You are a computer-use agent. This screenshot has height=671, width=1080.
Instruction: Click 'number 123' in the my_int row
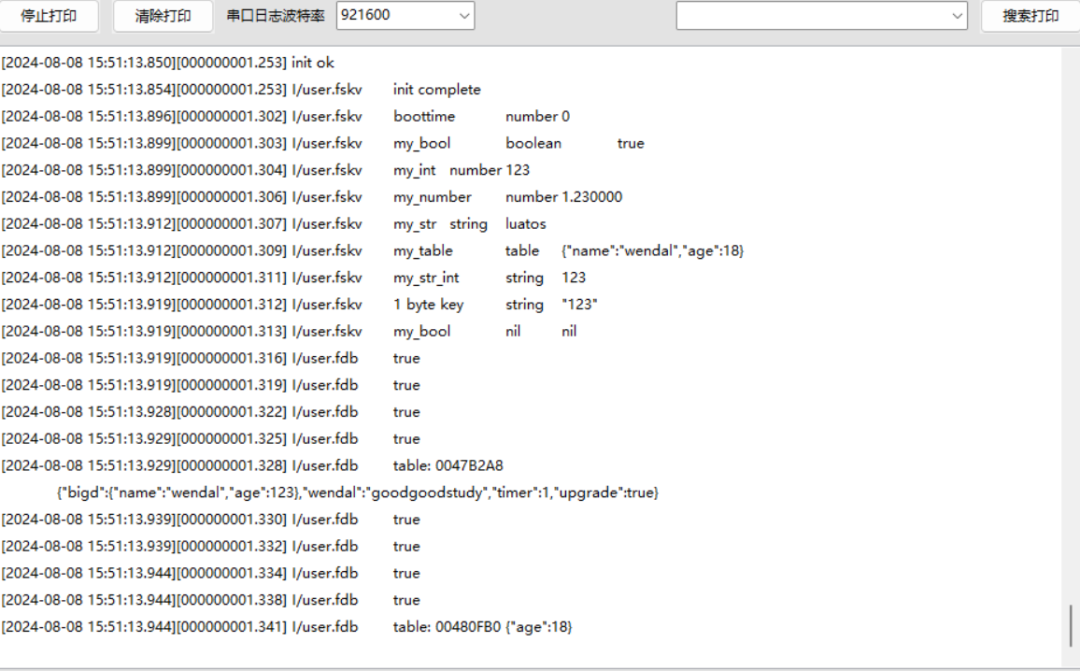[490, 170]
